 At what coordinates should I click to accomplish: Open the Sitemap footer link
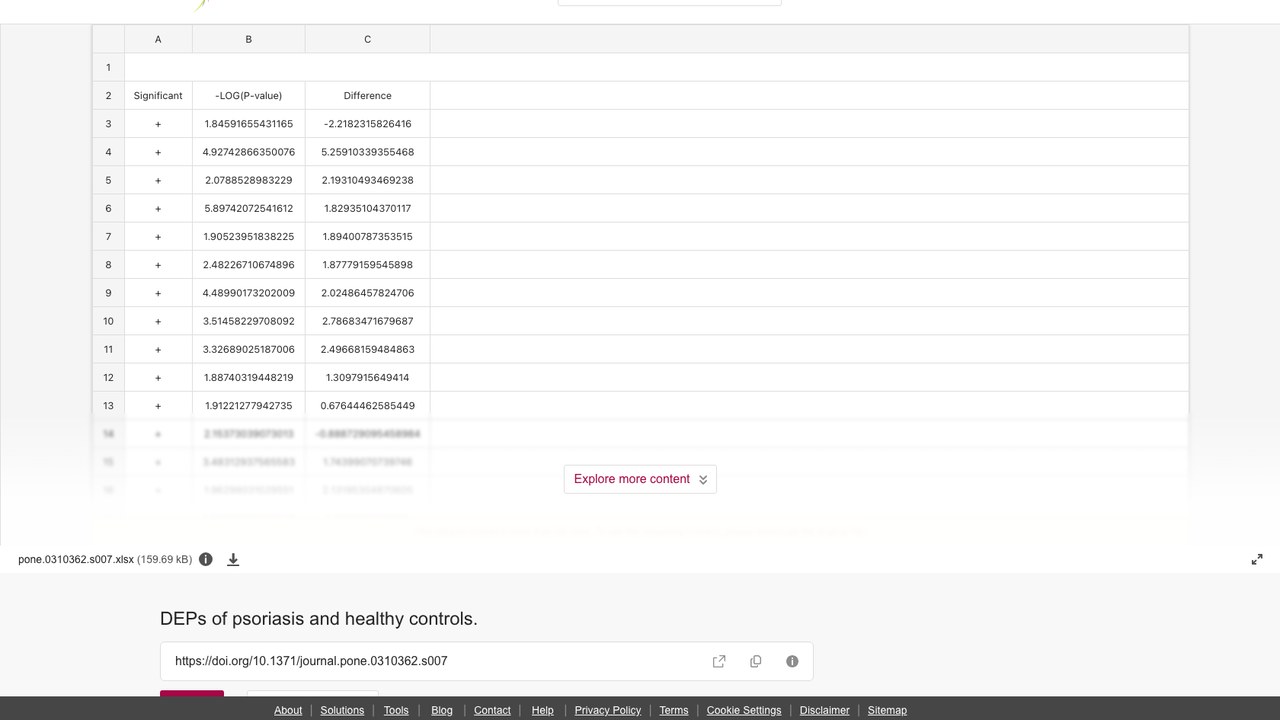[887, 710]
